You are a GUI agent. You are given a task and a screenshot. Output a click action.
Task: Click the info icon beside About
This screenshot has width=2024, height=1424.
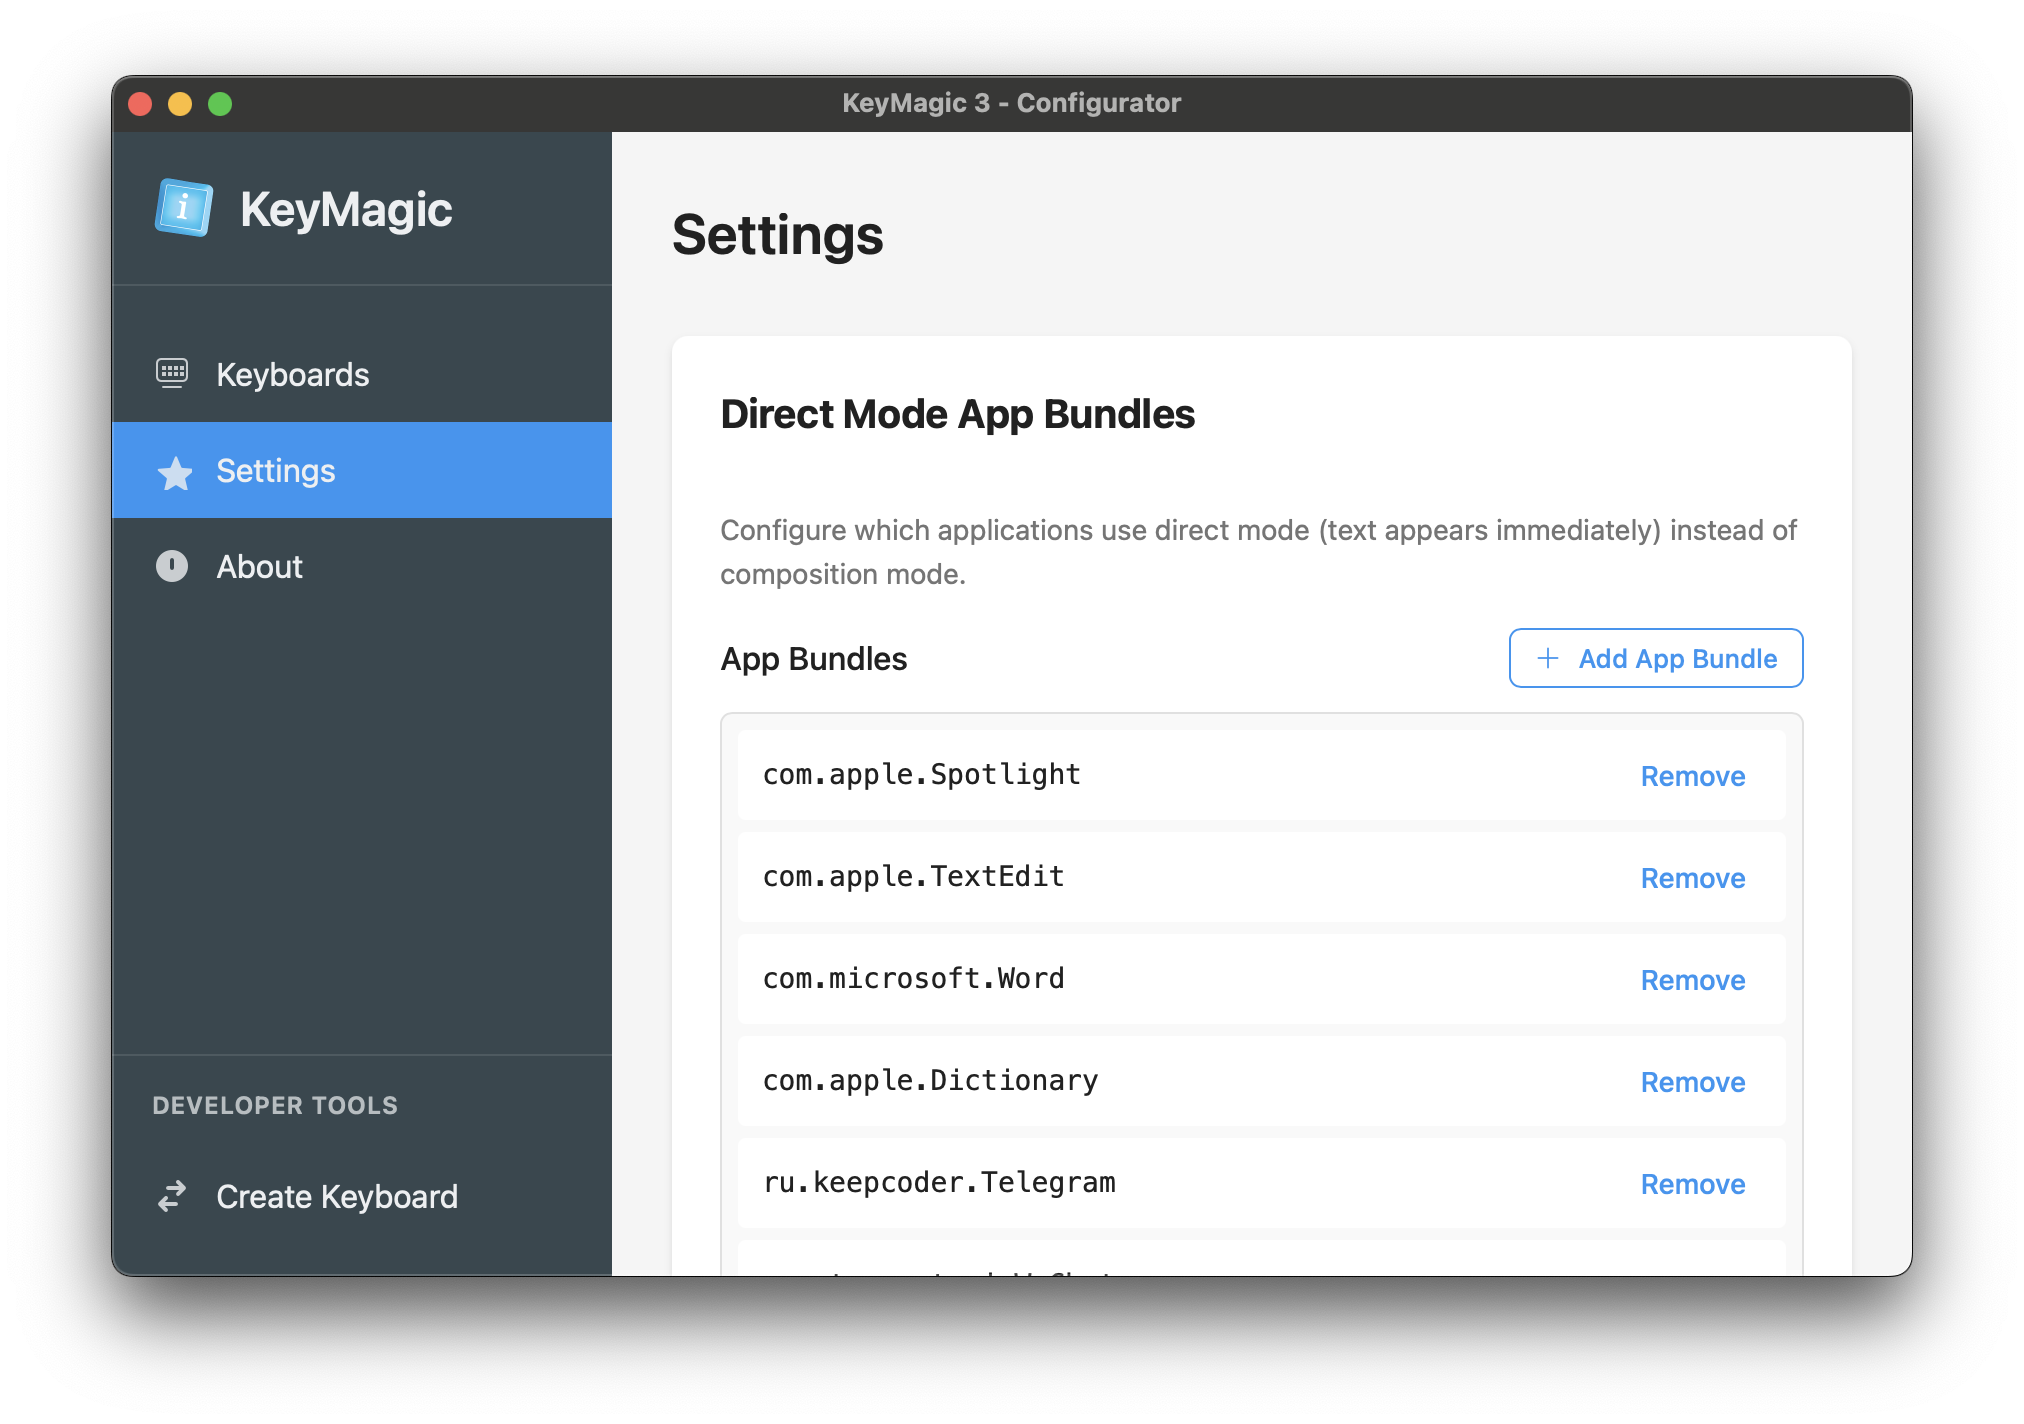[x=172, y=566]
